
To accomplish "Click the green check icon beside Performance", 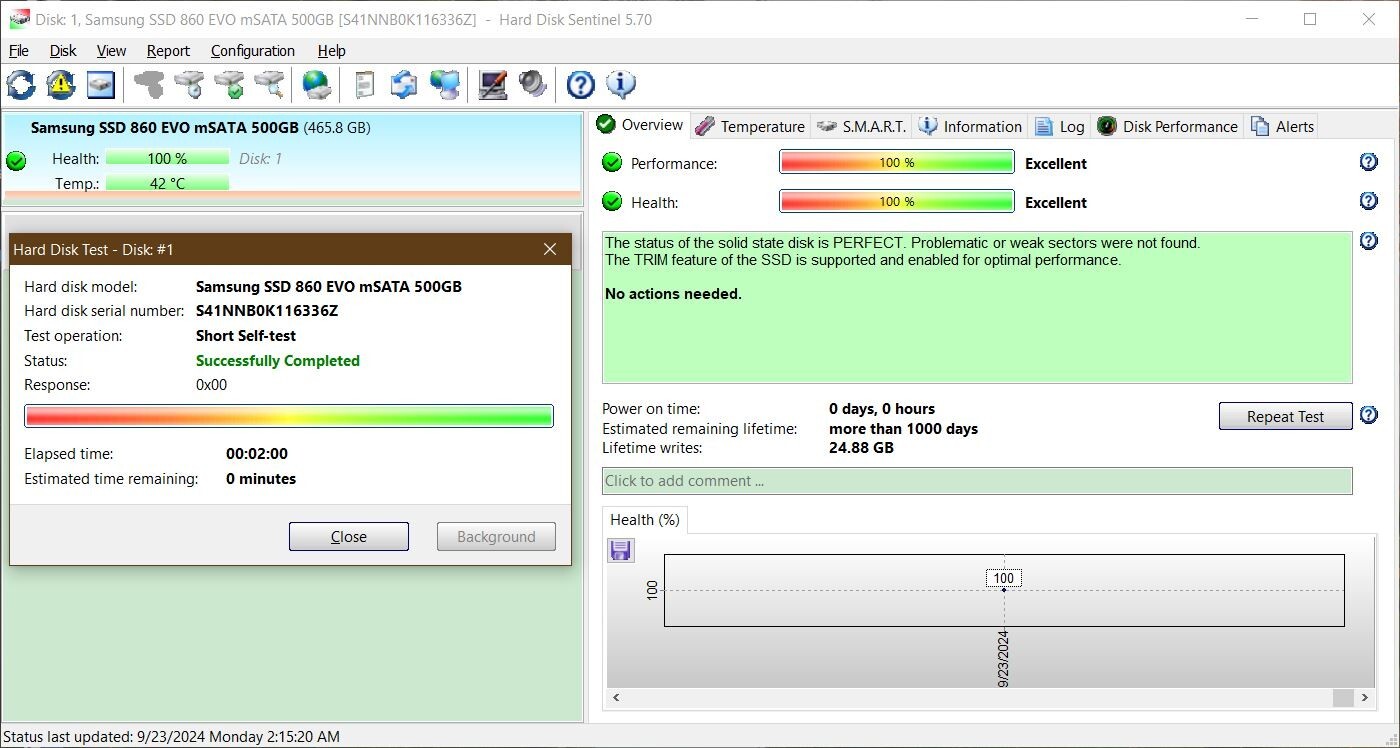I will pyautogui.click(x=612, y=163).
